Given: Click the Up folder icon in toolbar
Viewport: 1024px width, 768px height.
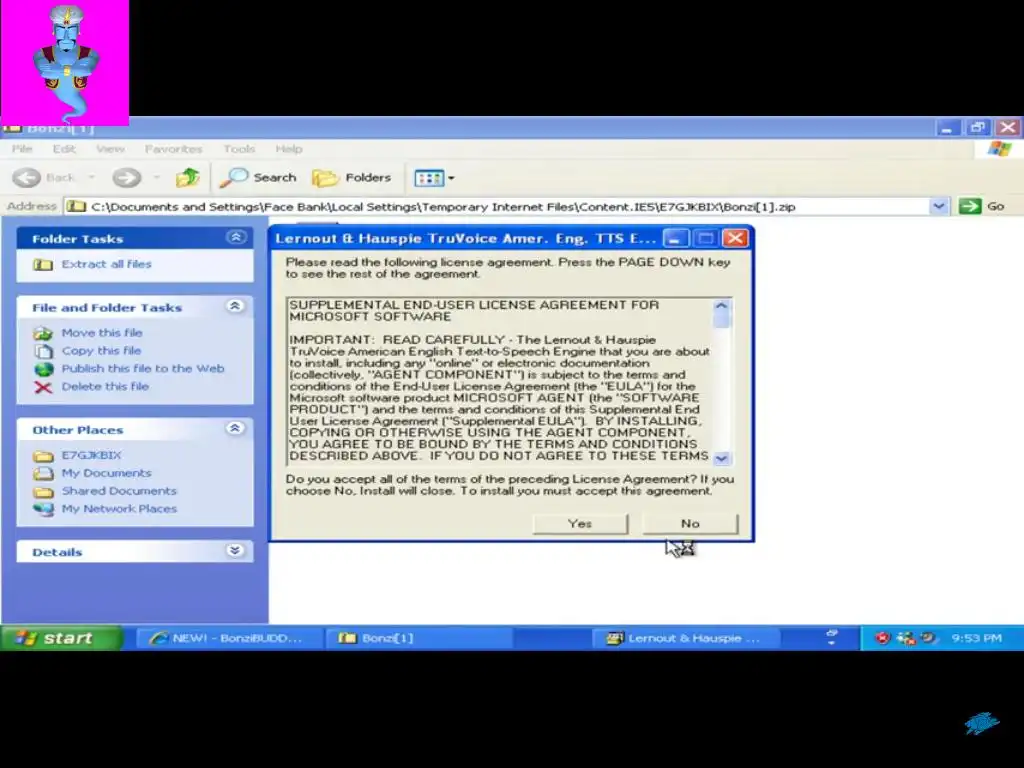Looking at the screenshot, I should (187, 178).
